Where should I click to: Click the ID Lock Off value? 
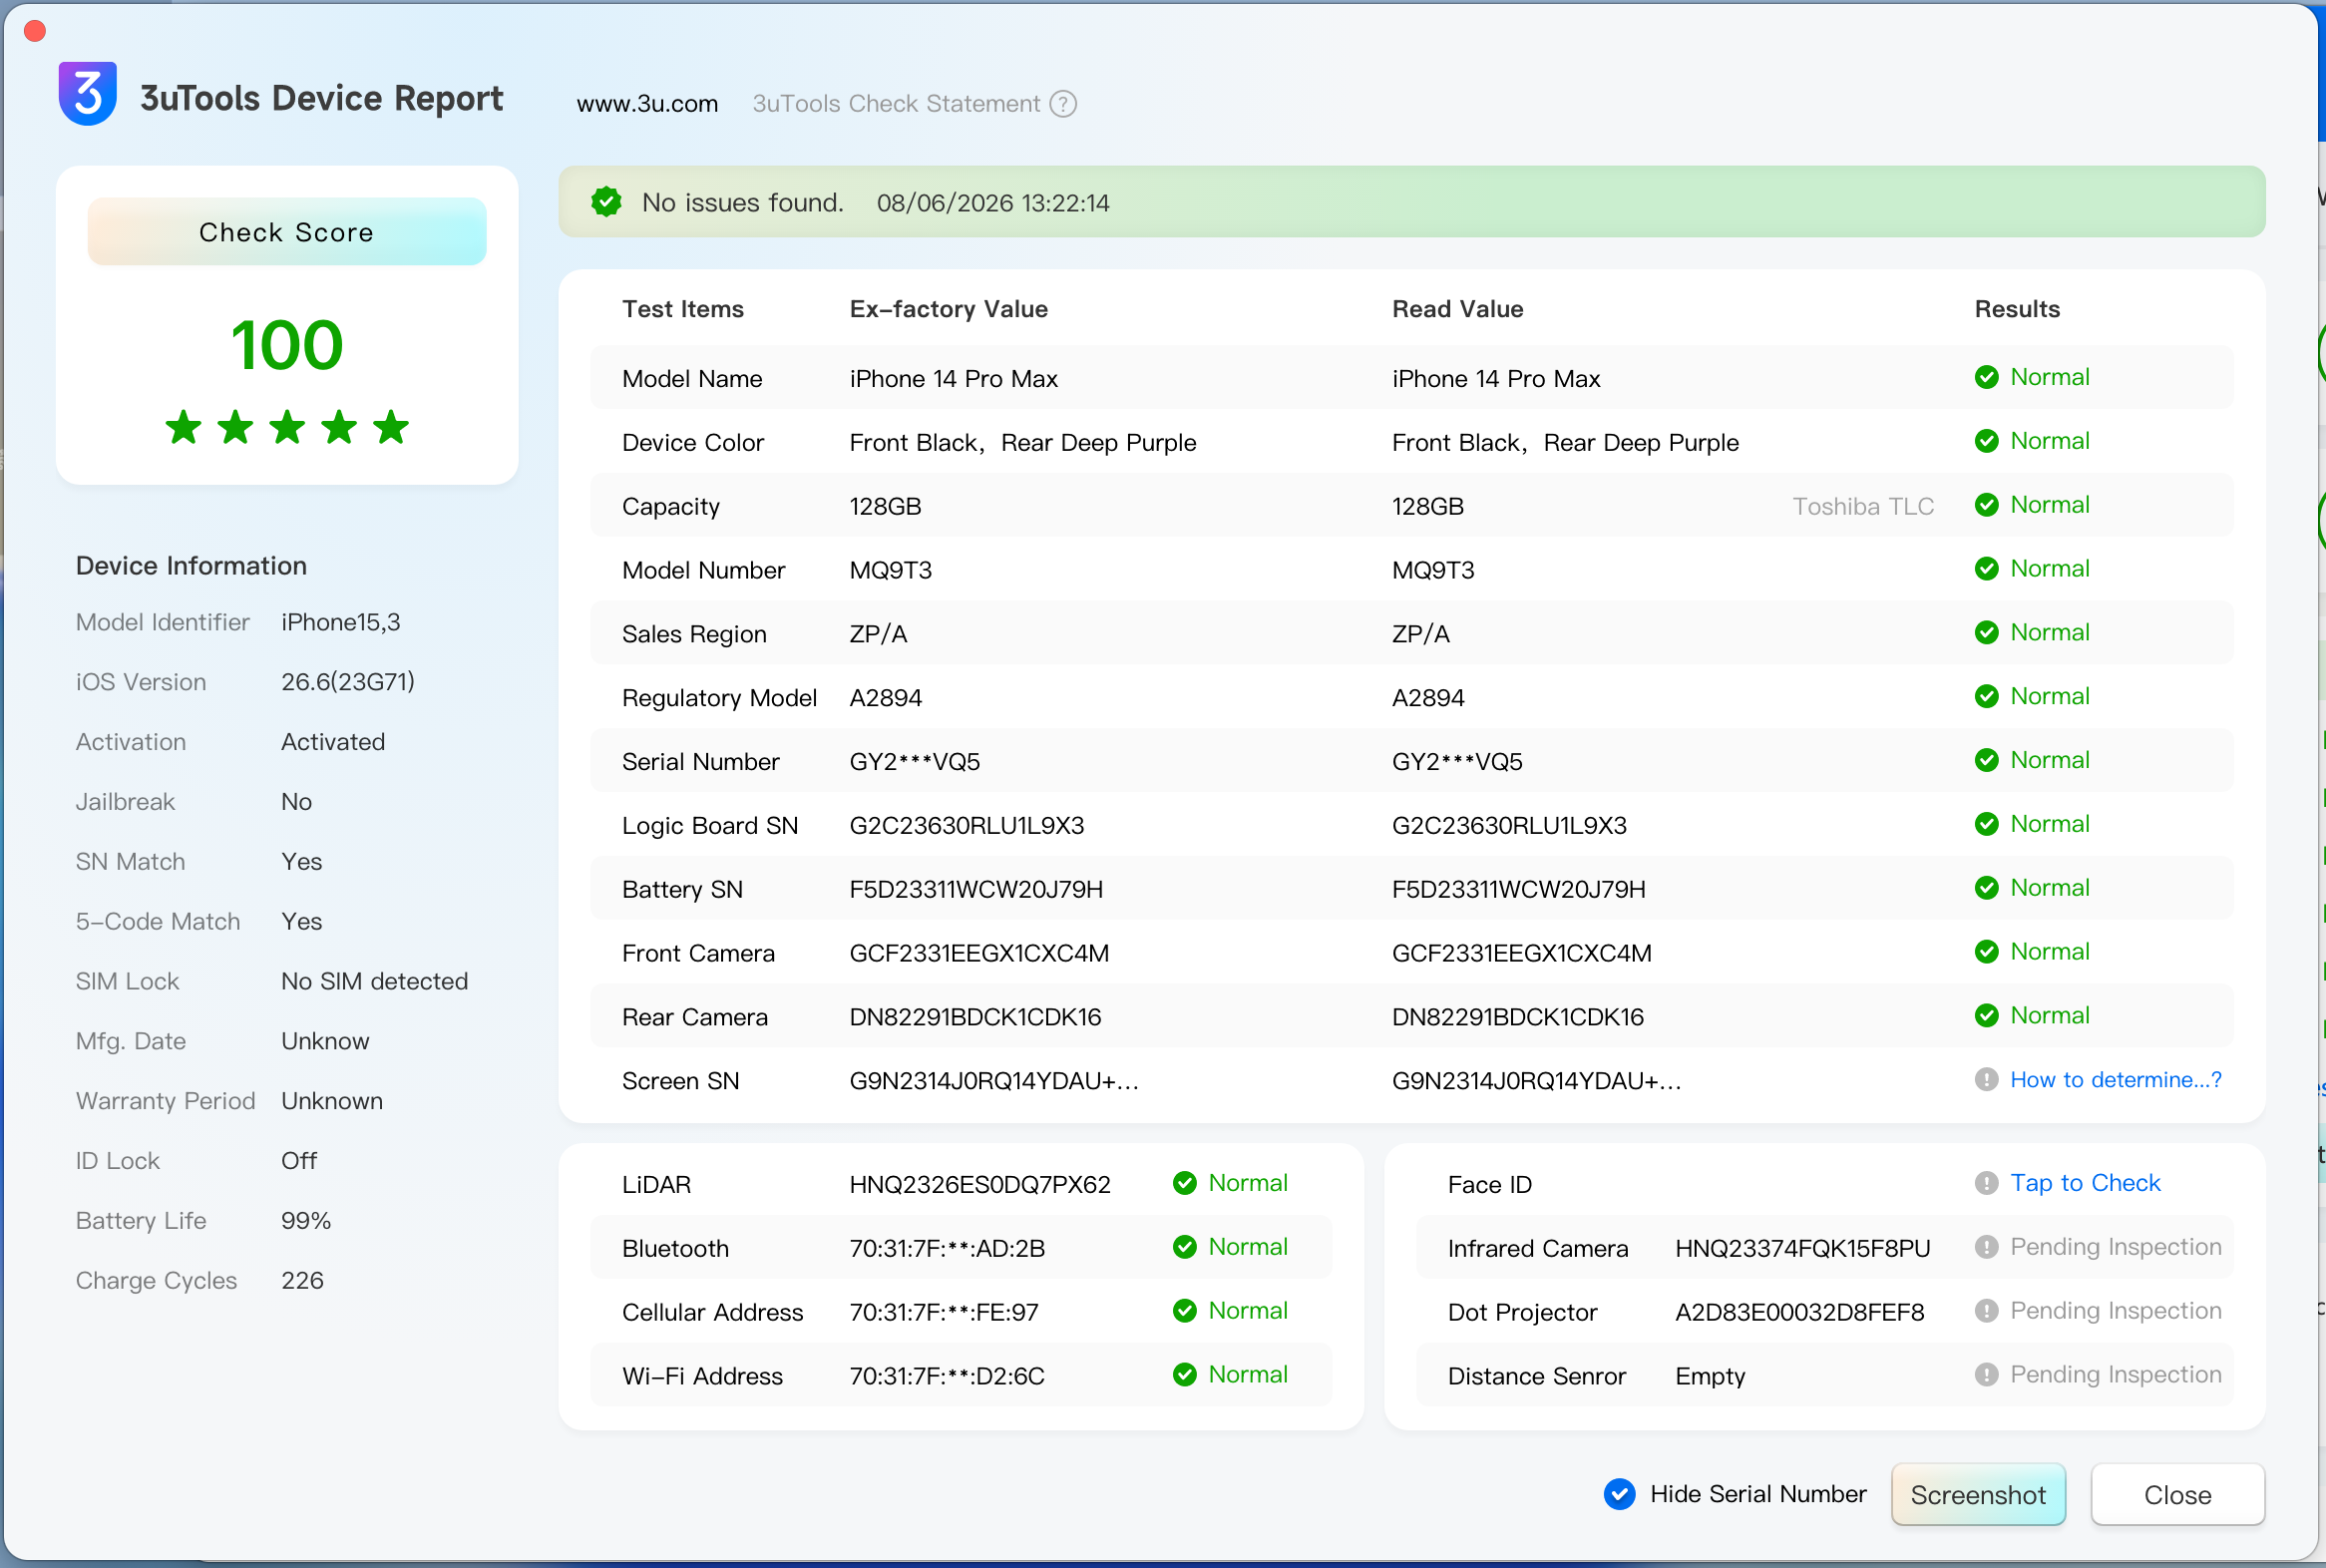[x=299, y=1161]
